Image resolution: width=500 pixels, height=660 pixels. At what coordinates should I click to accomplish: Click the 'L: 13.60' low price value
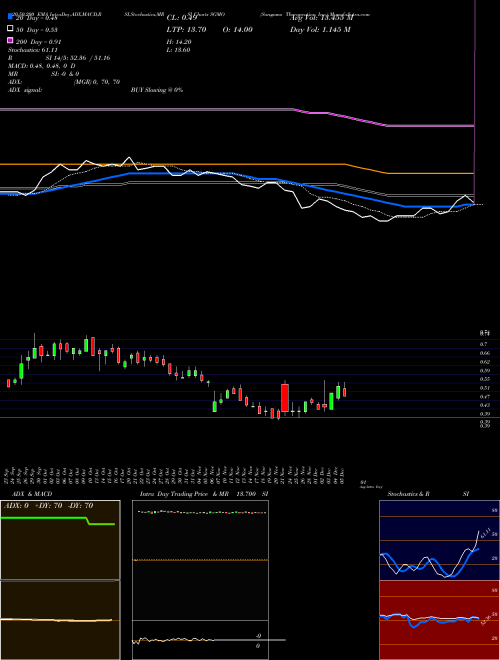point(178,50)
